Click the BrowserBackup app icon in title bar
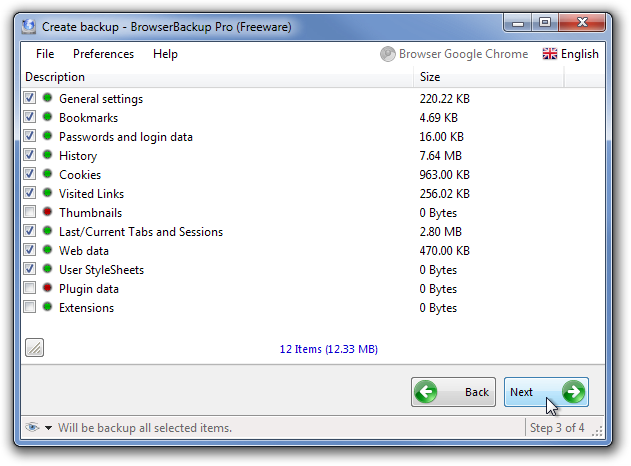 point(29,26)
